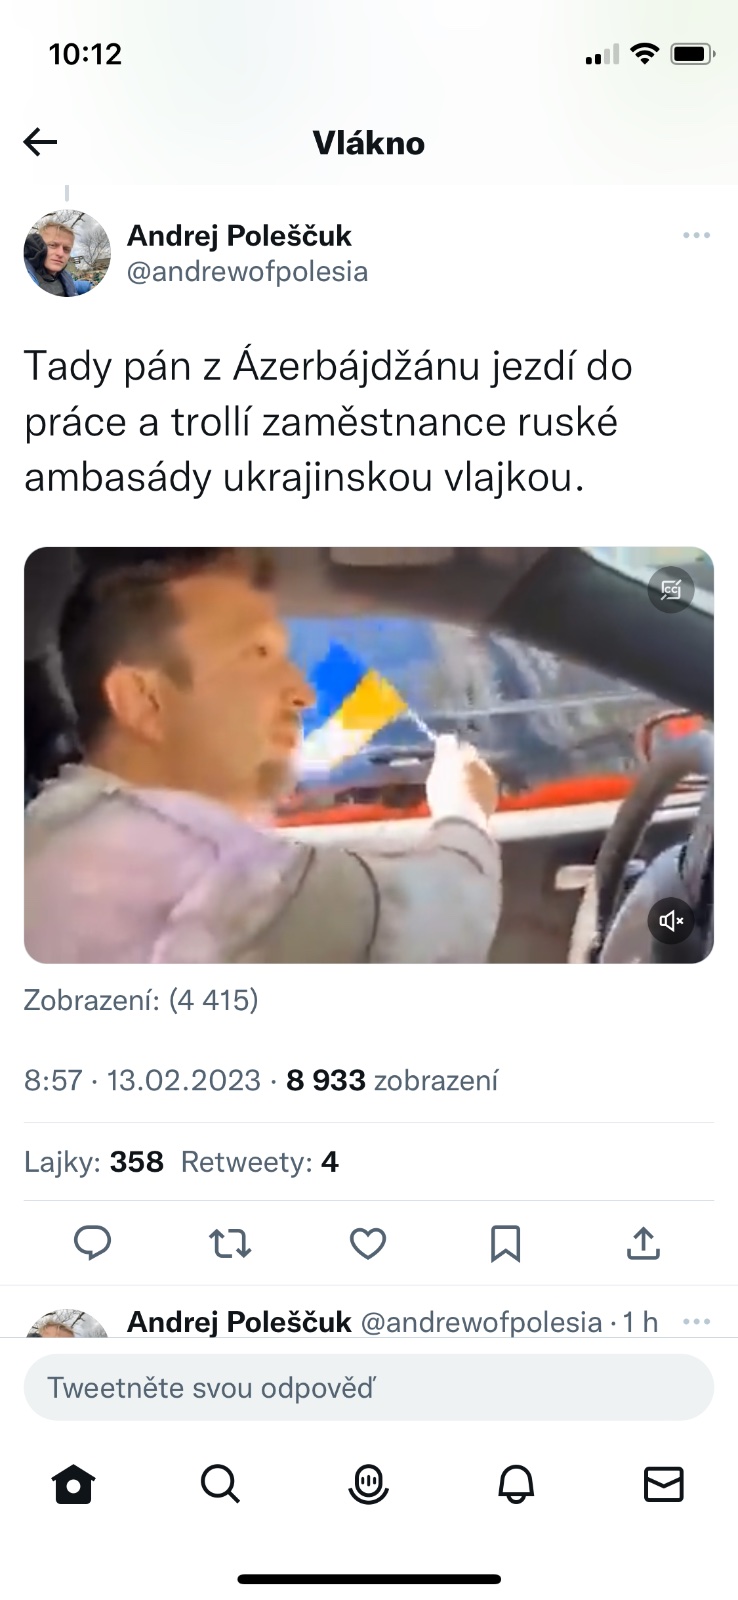Go to the Home tab
Image resolution: width=738 pixels, height=1600 pixels.
(73, 1483)
